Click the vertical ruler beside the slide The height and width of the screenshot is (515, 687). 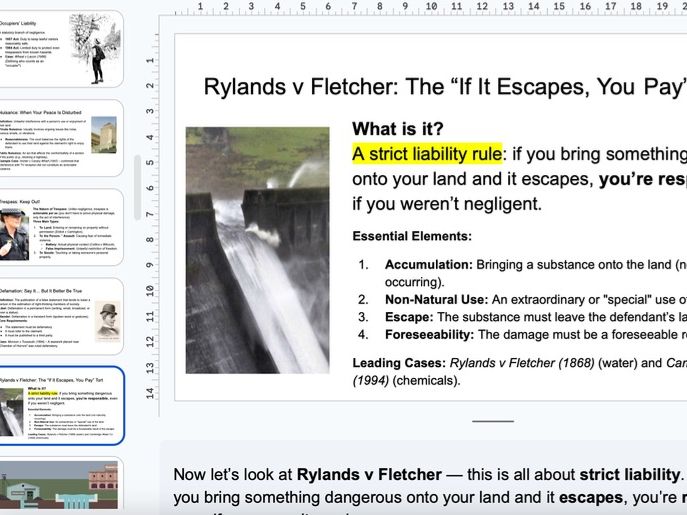click(x=150, y=217)
